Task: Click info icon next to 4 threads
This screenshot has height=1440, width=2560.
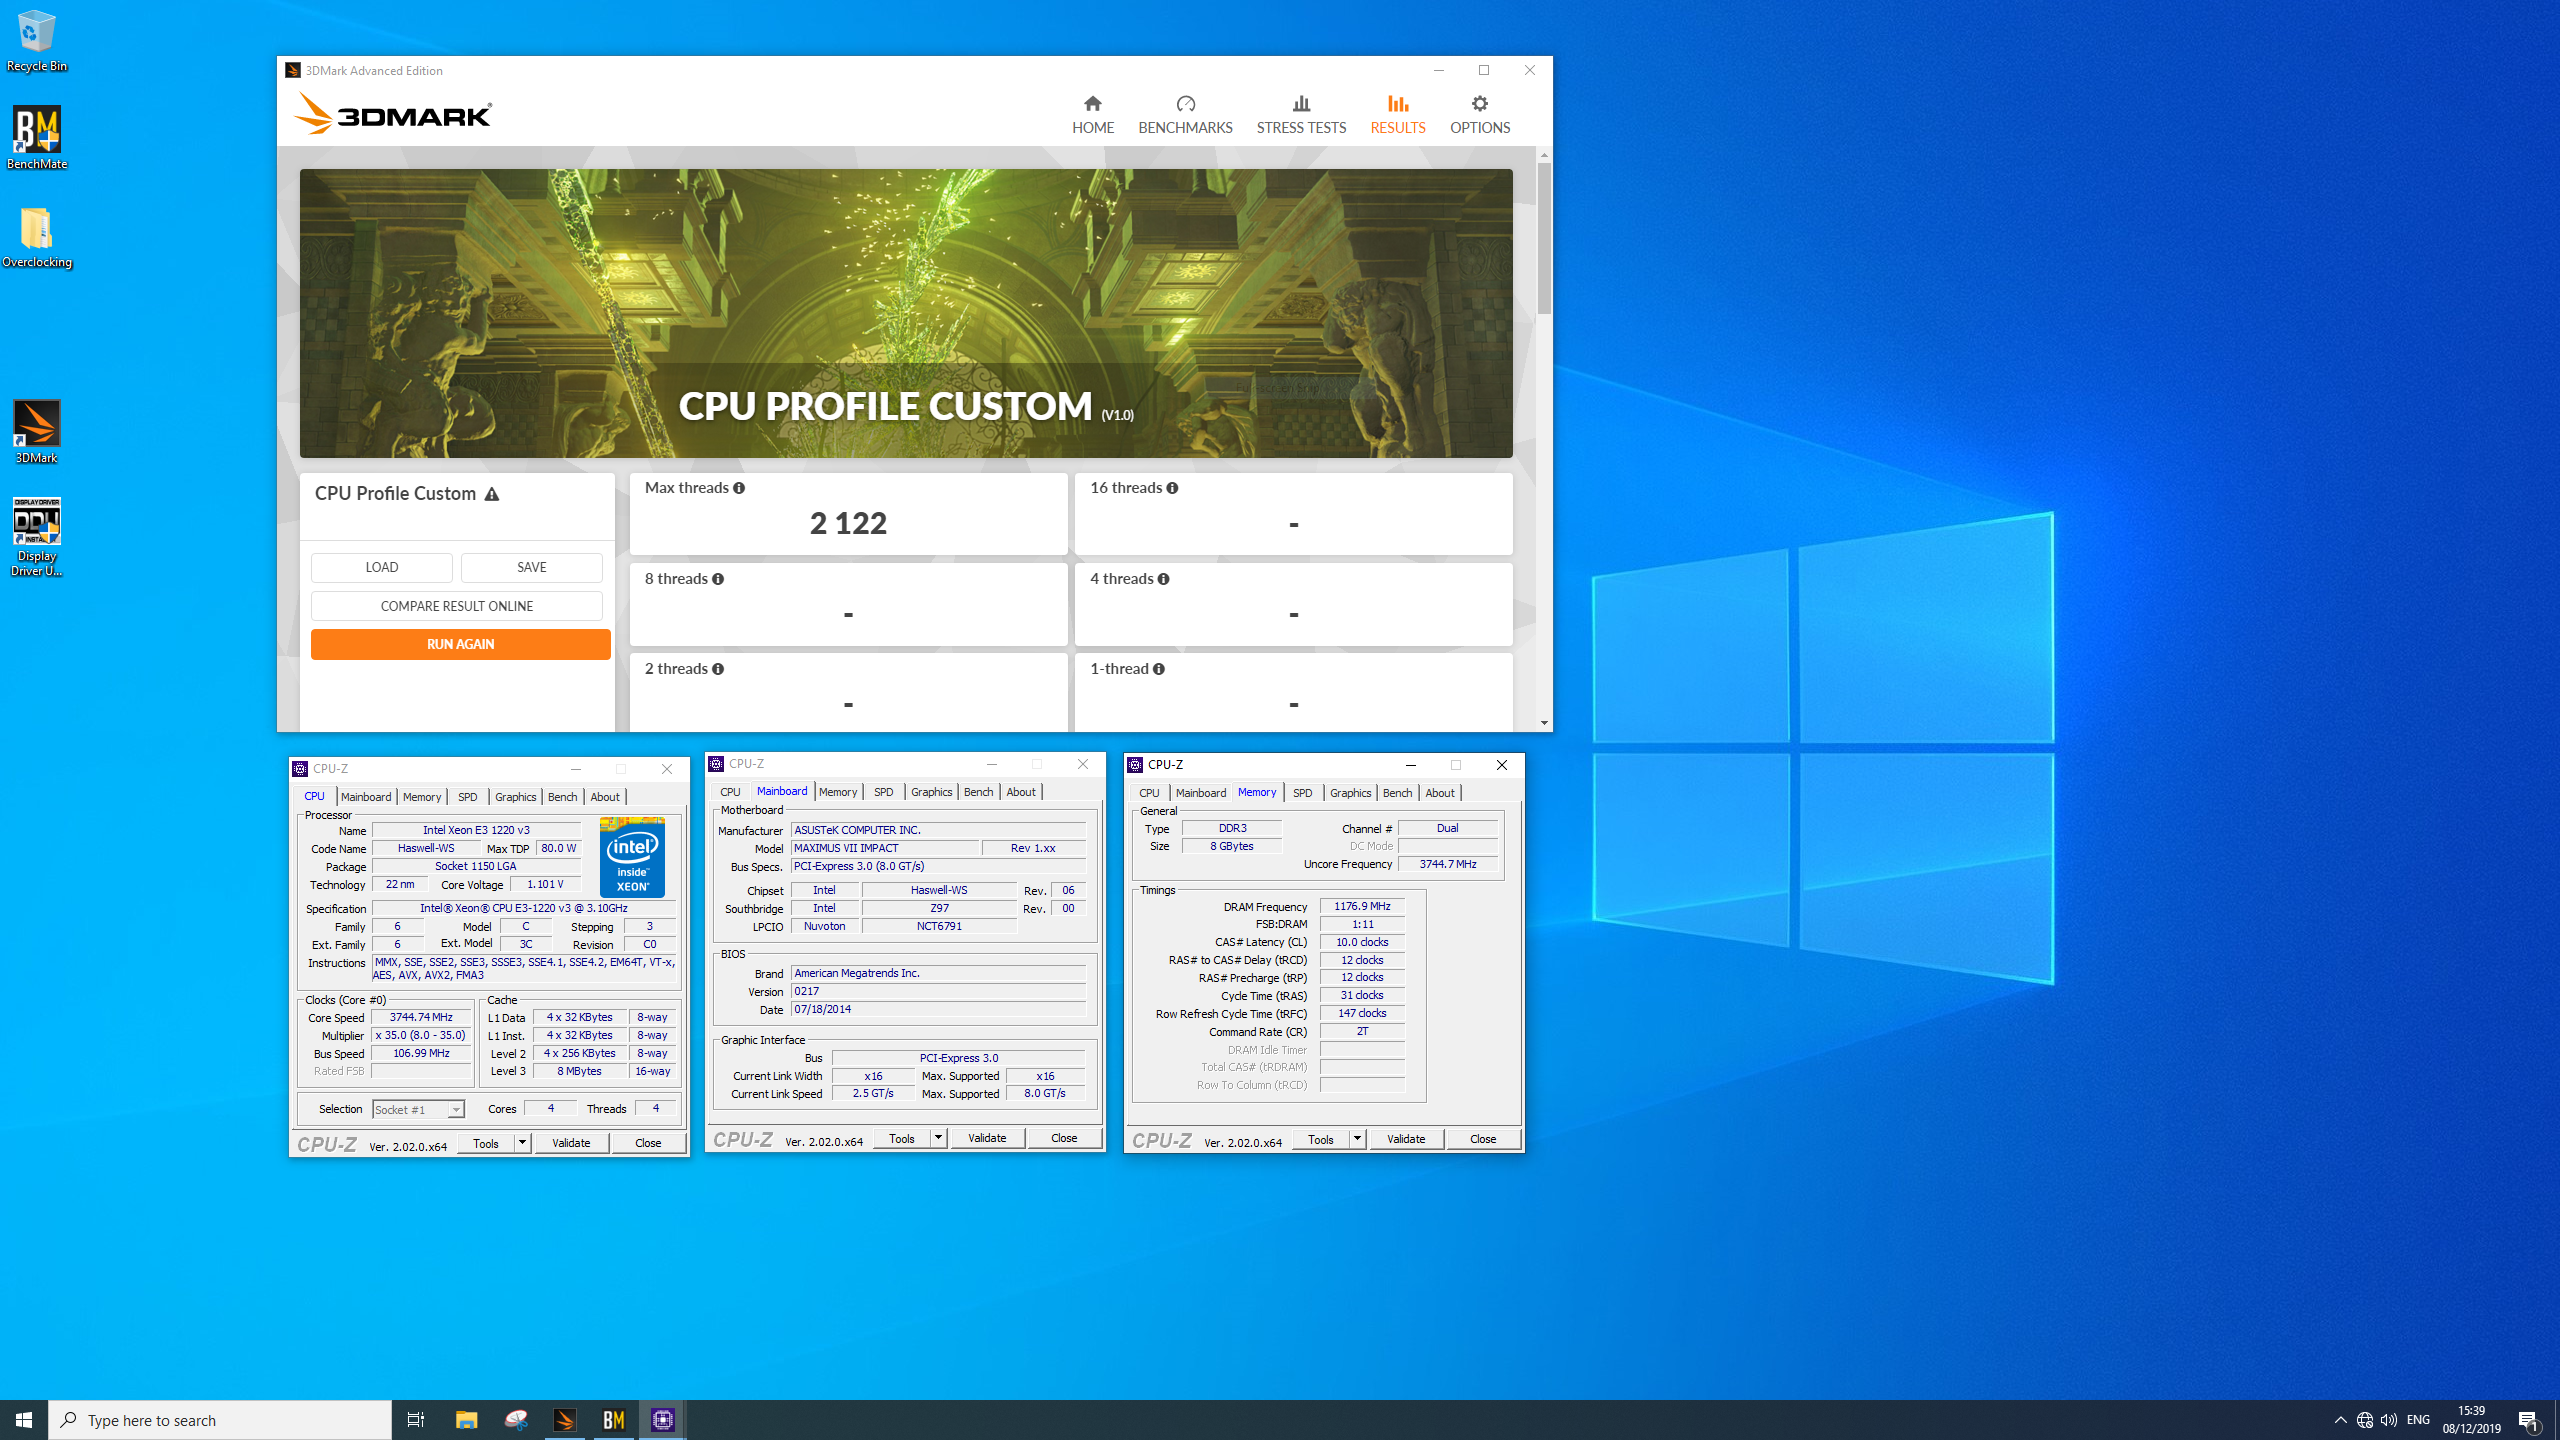Action: pos(1163,579)
